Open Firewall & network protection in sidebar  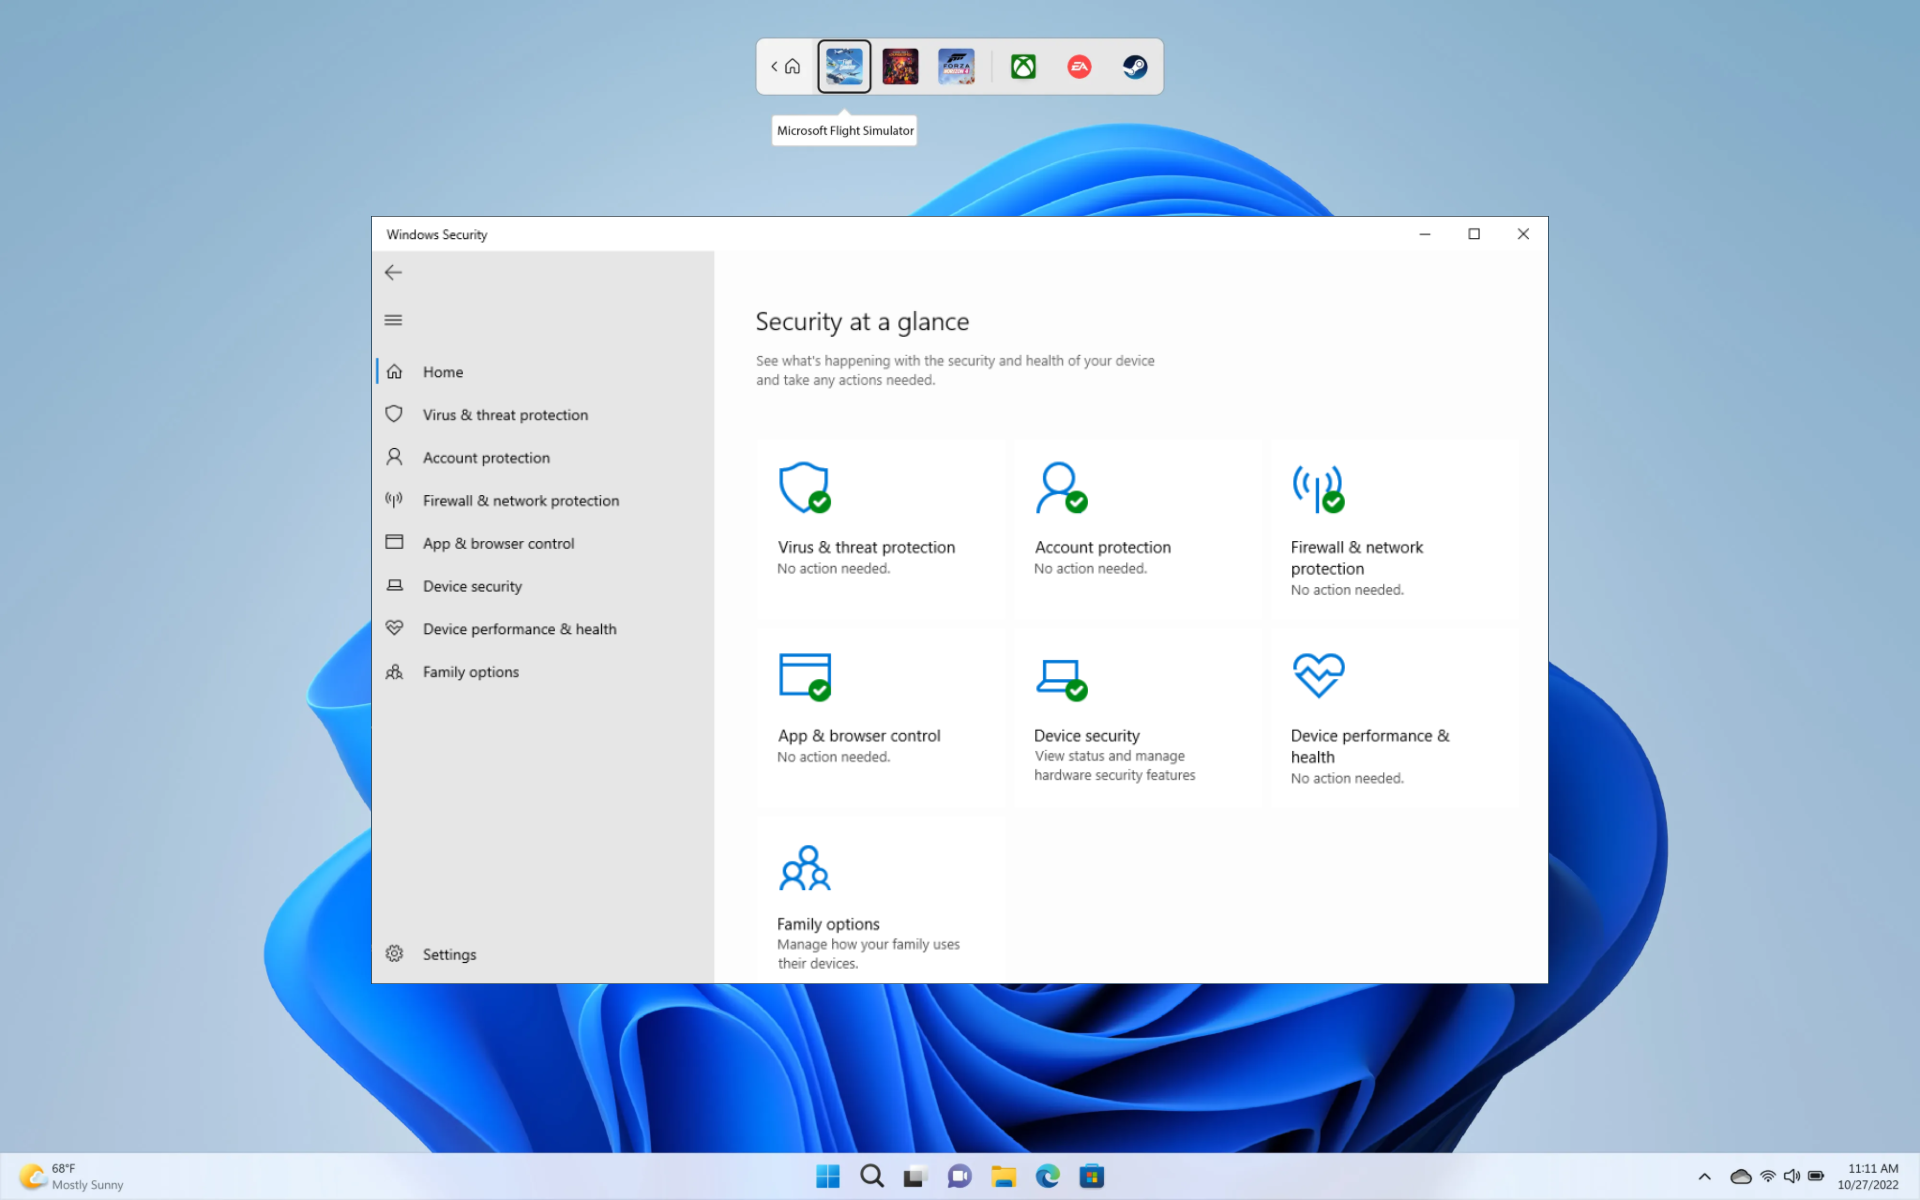click(545, 501)
